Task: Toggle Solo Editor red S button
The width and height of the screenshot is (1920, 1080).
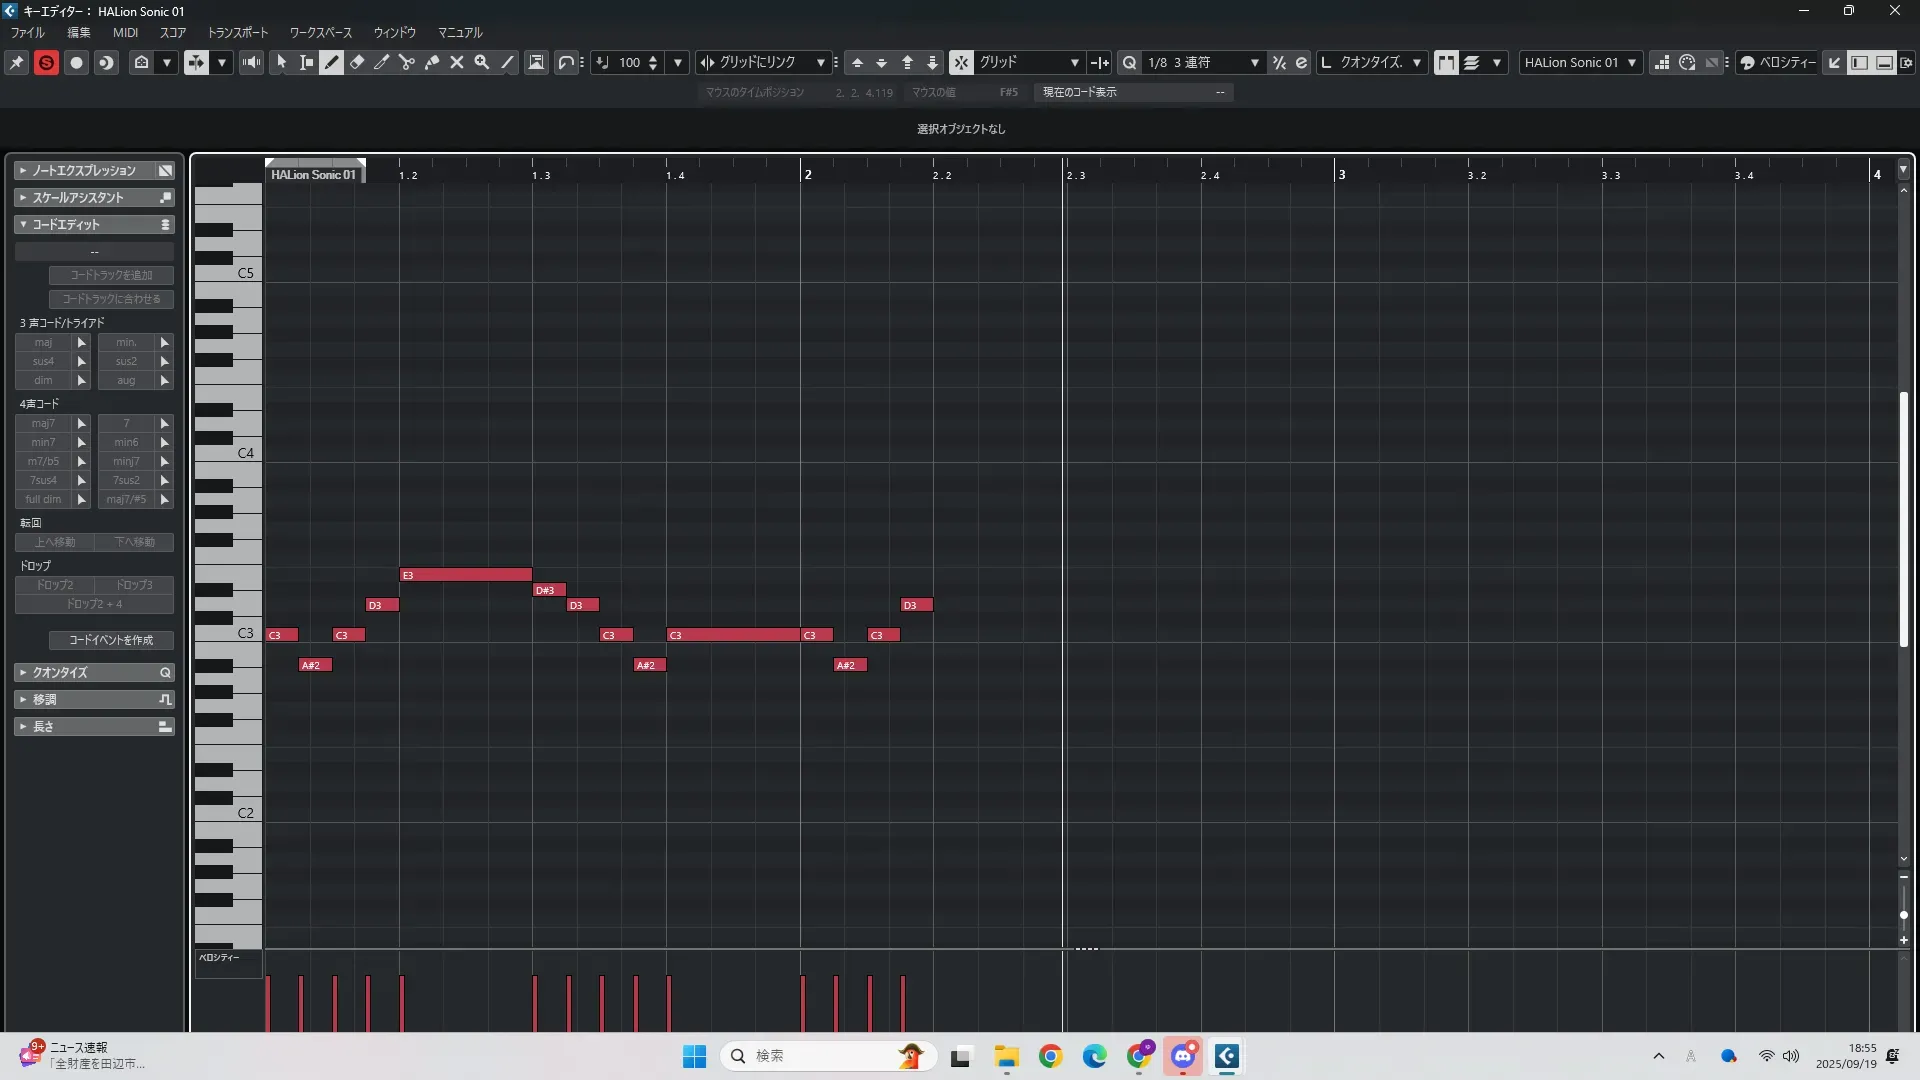Action: [x=46, y=62]
